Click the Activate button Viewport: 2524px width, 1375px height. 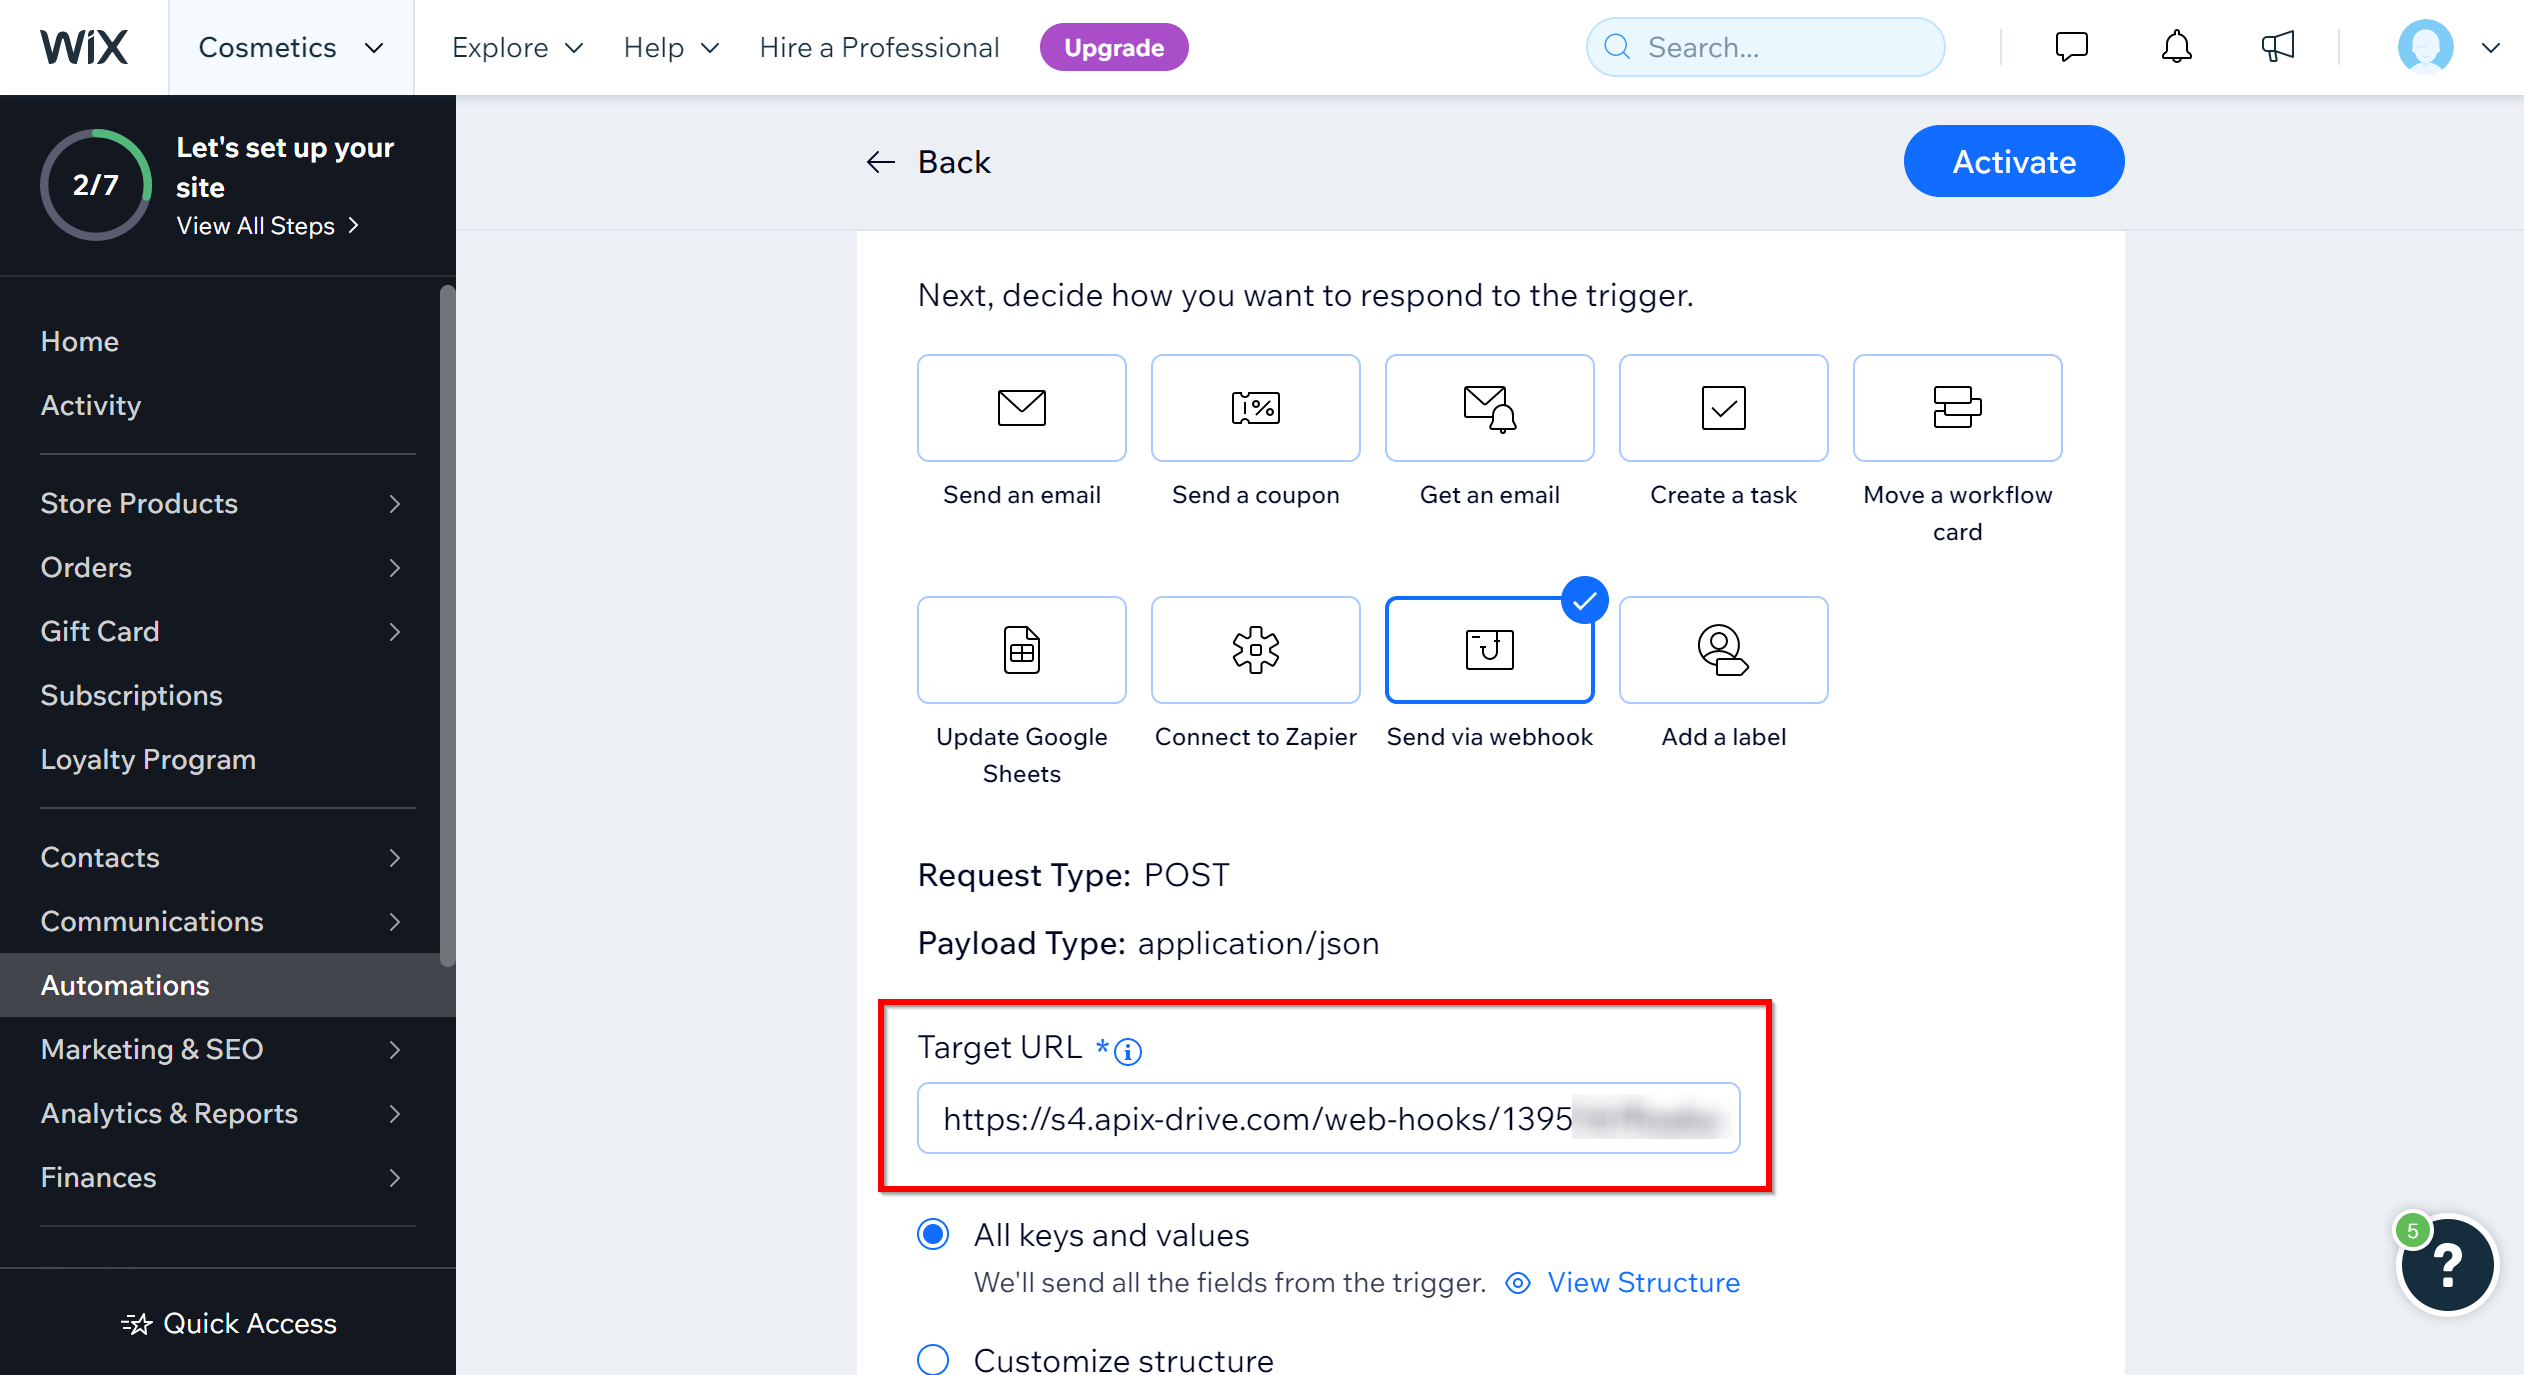[2014, 161]
